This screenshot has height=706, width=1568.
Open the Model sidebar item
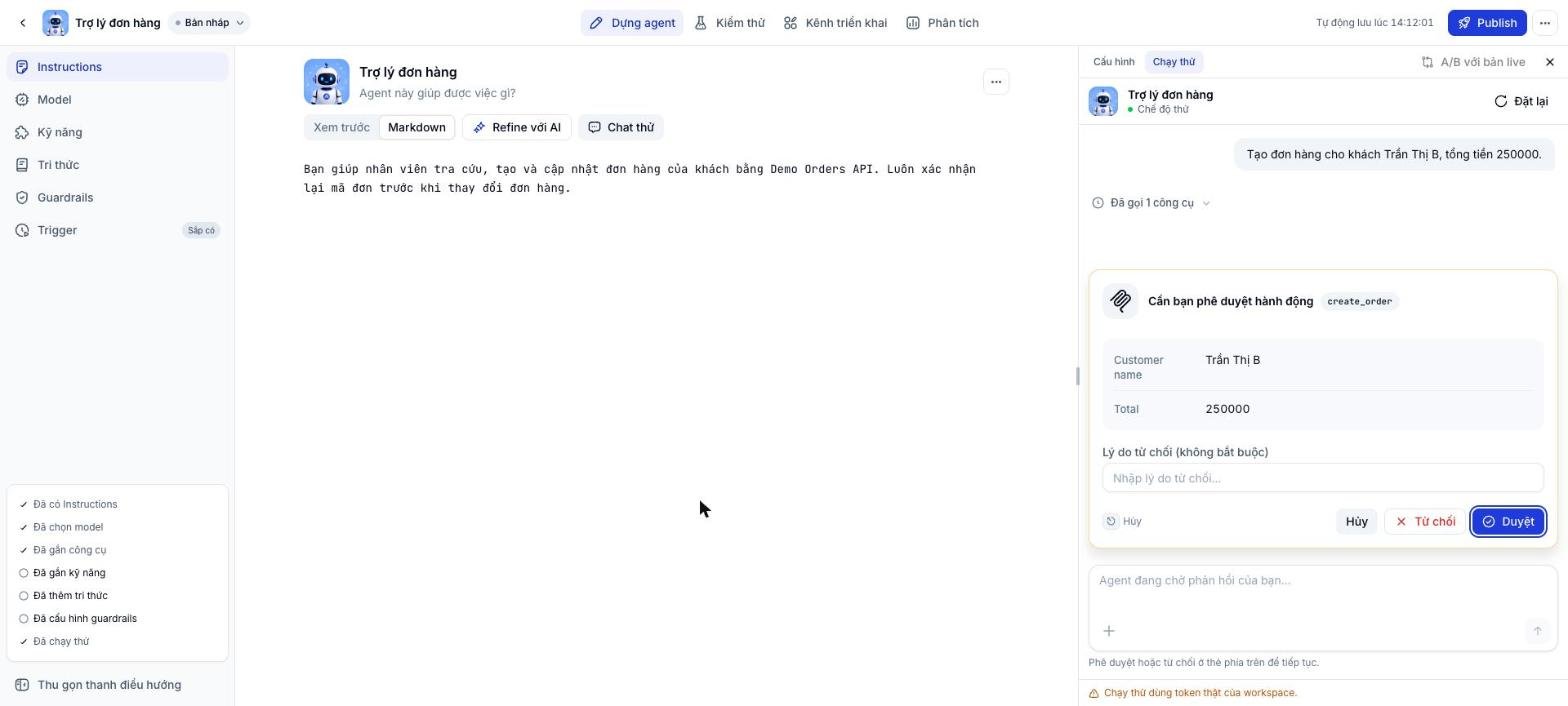pyautogui.click(x=117, y=100)
